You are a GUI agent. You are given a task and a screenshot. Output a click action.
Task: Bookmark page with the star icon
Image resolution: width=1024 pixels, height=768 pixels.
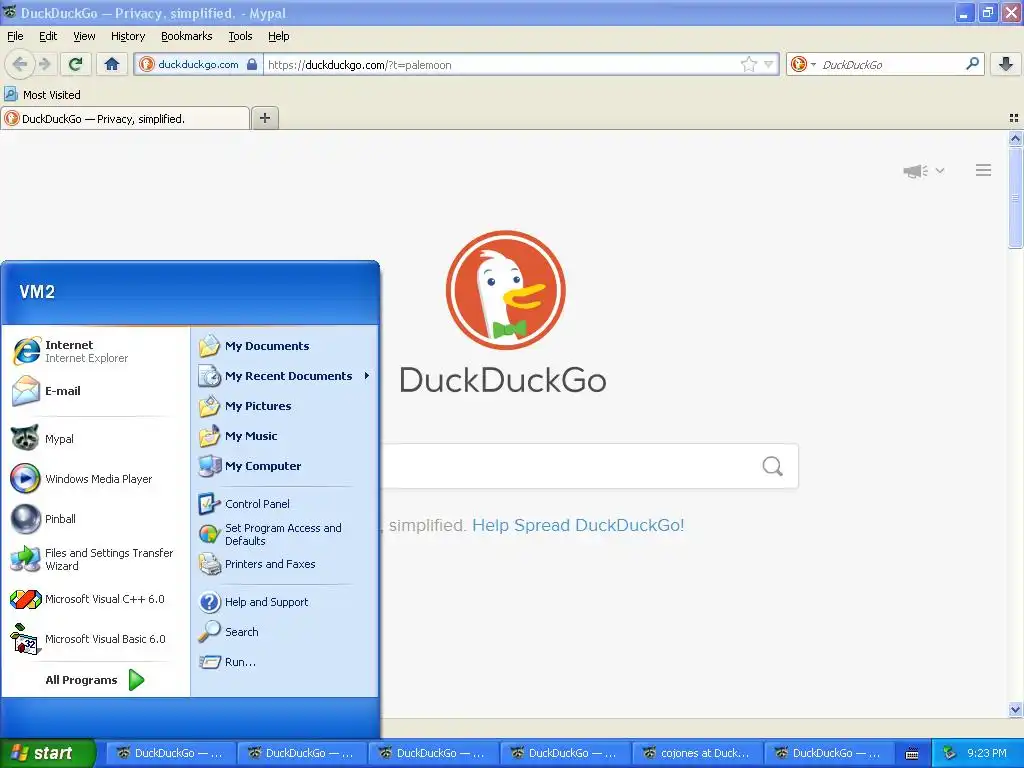(x=748, y=64)
